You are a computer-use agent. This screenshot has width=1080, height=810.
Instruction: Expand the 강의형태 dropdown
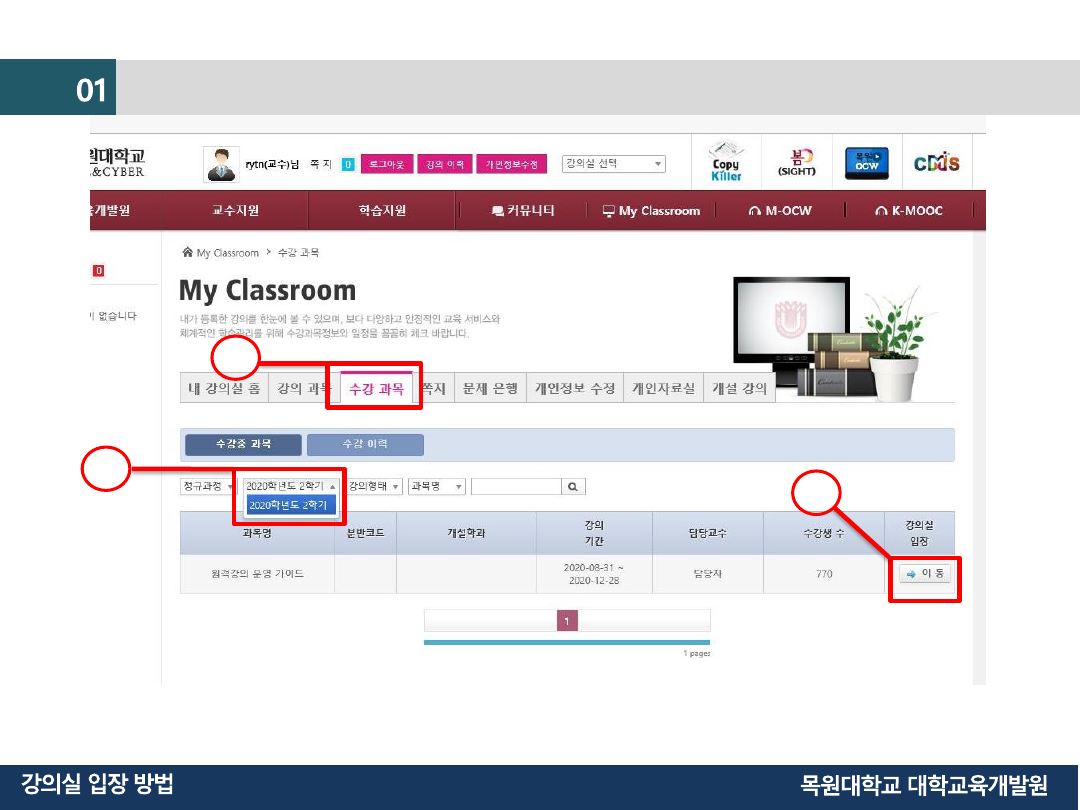pyautogui.click(x=375, y=487)
